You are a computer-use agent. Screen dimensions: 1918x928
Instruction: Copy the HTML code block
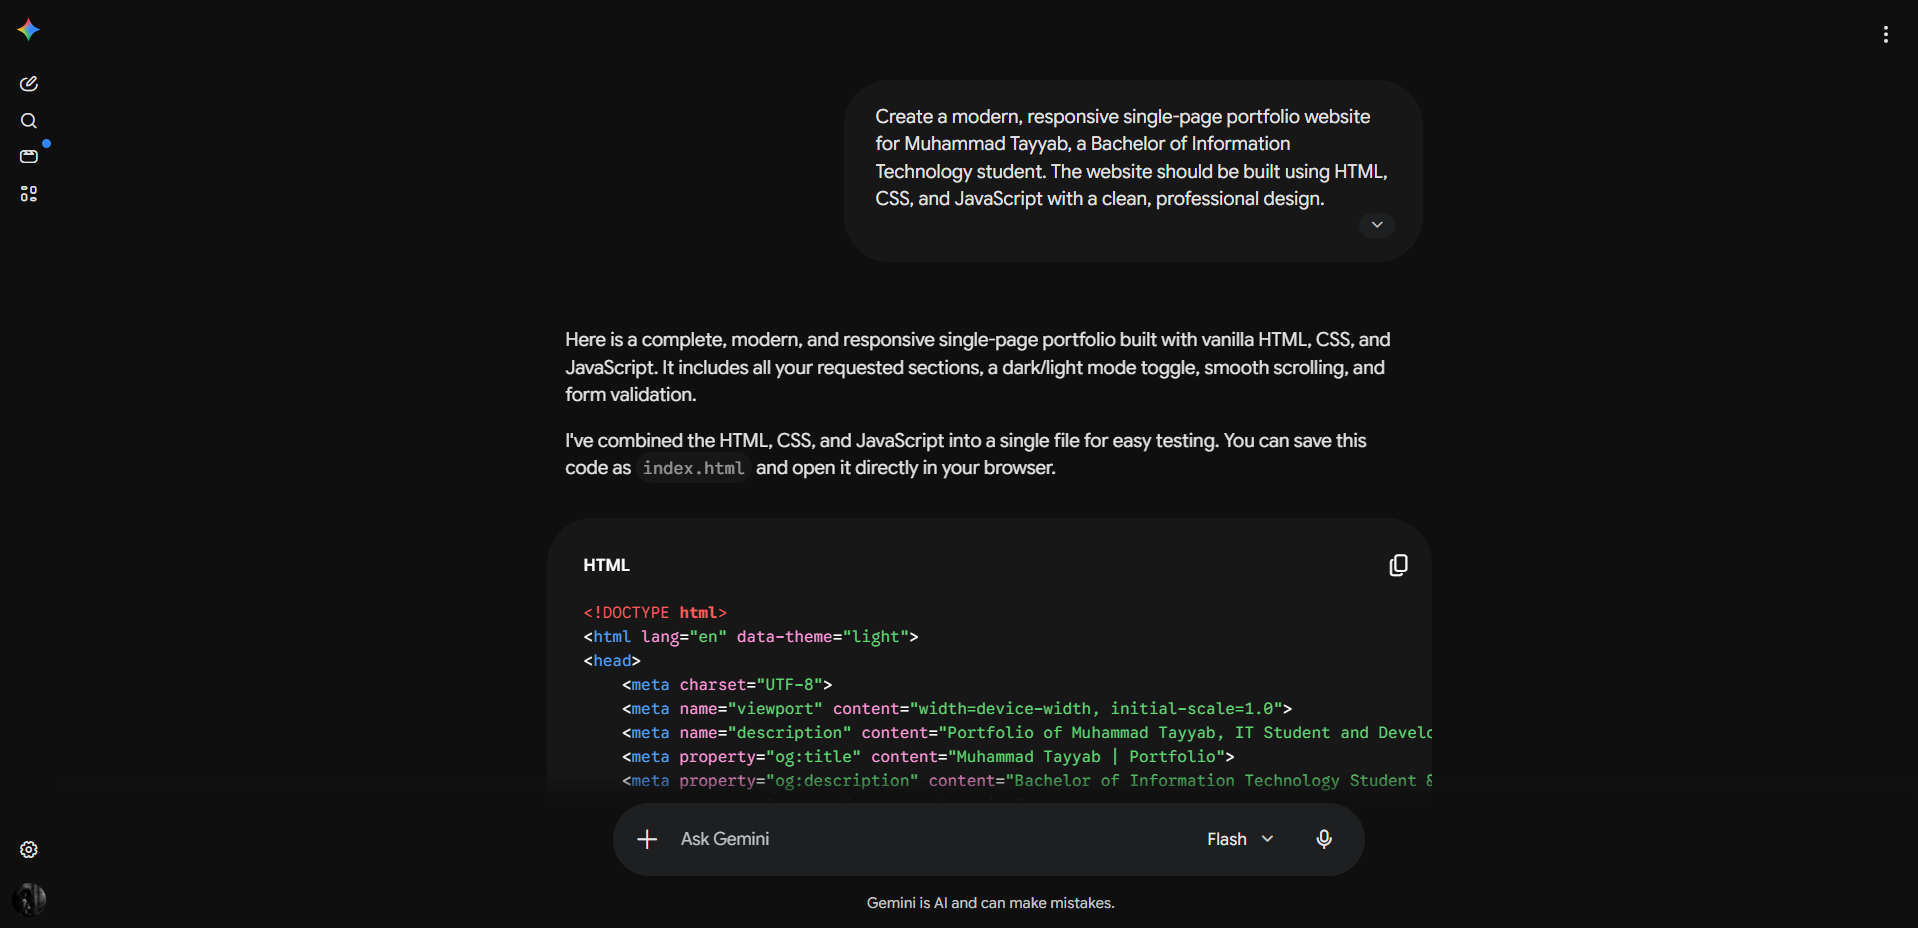pyautogui.click(x=1398, y=565)
